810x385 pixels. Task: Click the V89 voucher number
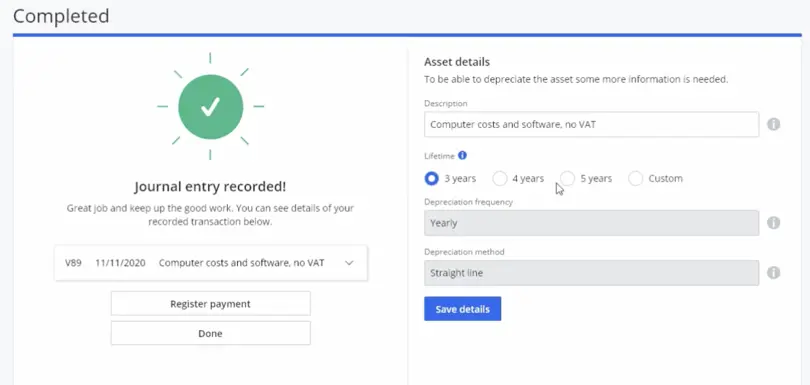[x=73, y=263]
